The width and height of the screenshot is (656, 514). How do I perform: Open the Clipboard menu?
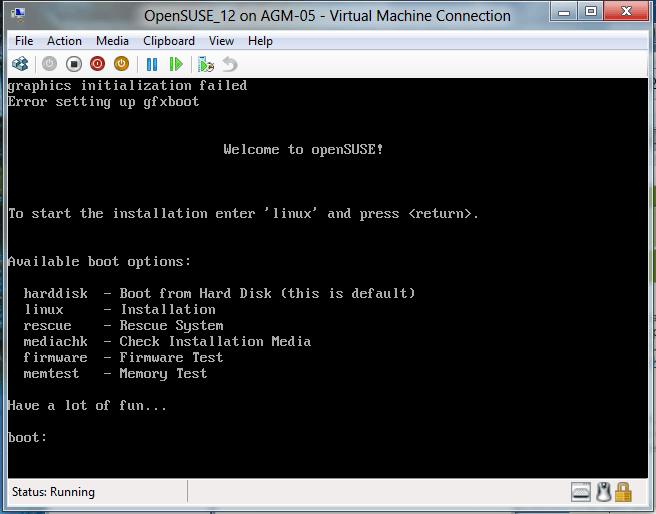[x=169, y=41]
